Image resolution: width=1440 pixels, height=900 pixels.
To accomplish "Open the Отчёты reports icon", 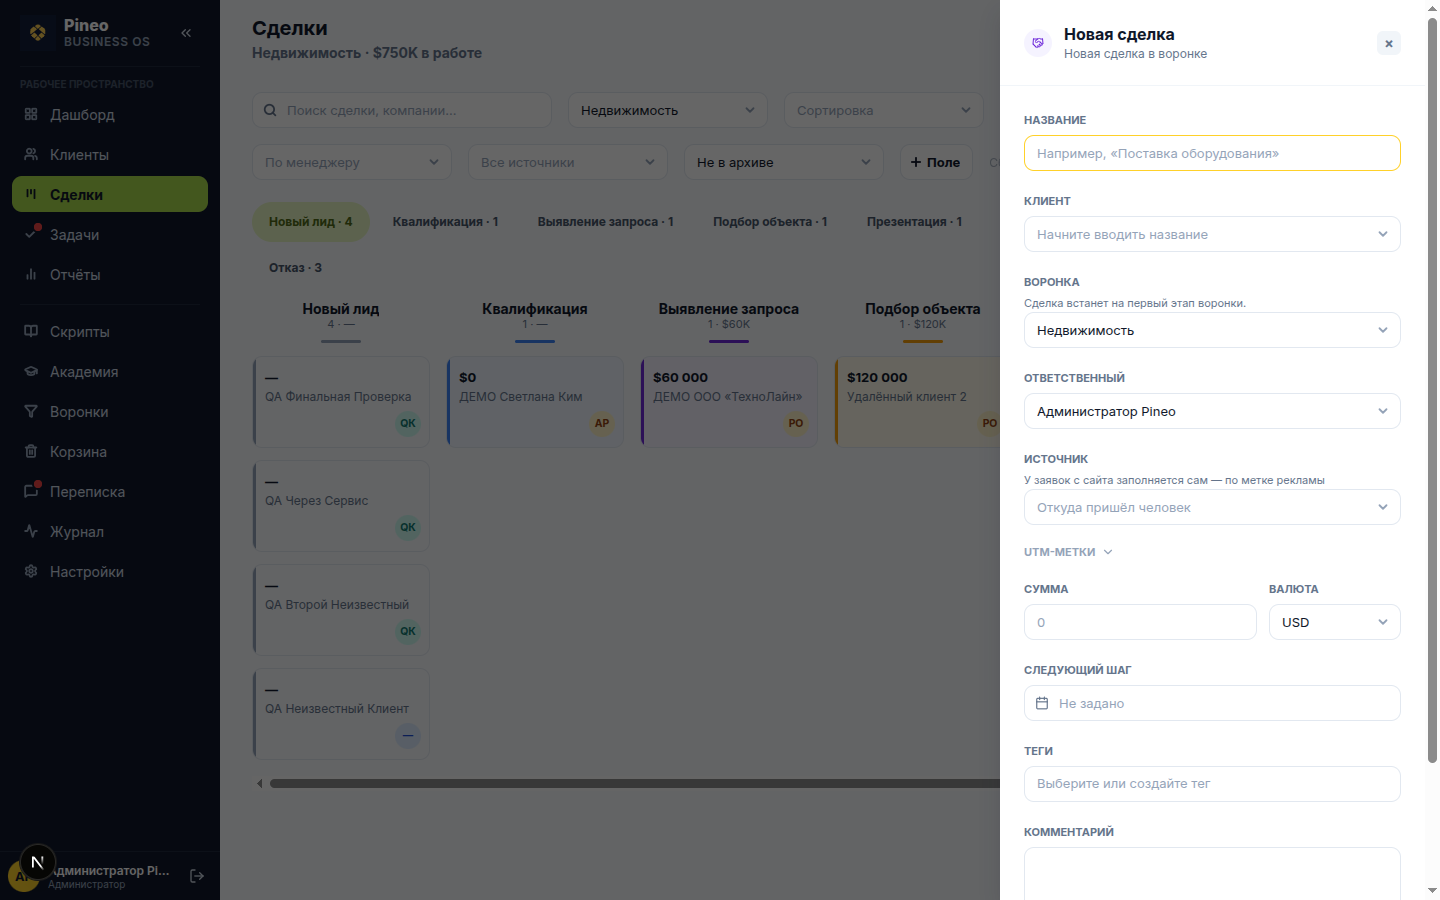I will point(31,274).
